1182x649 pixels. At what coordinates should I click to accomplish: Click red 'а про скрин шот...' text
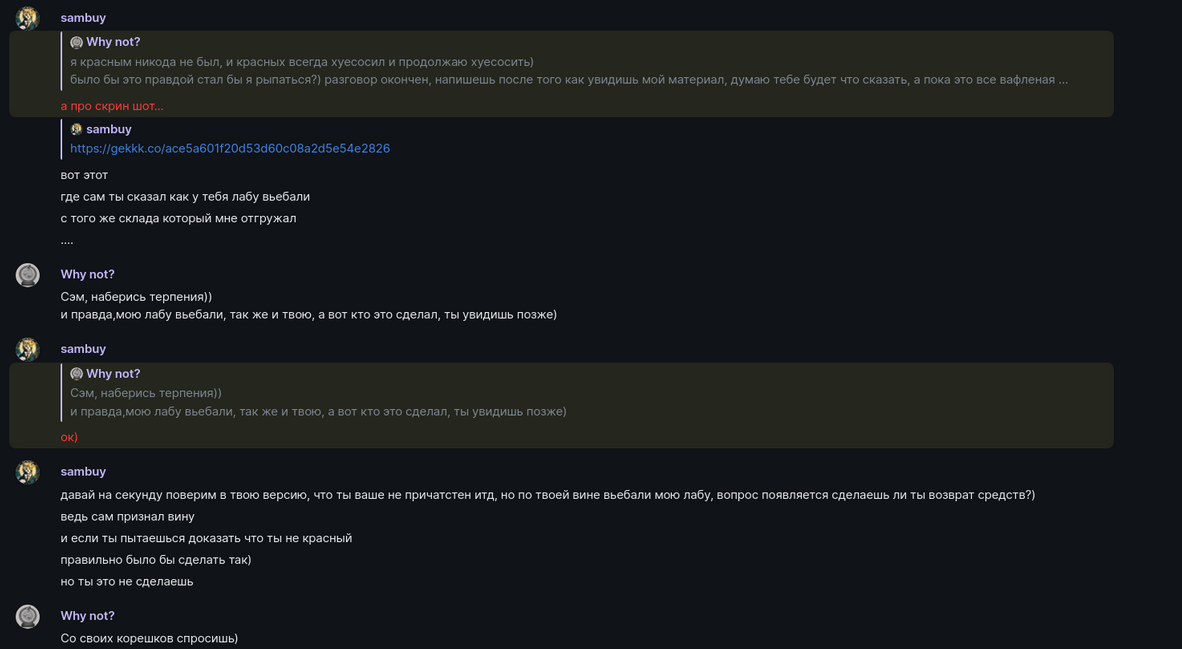point(111,106)
